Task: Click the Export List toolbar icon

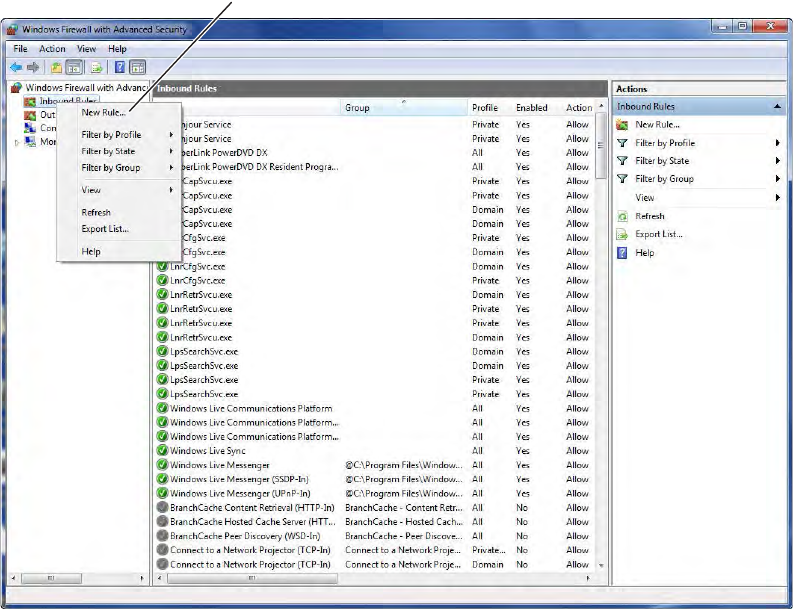Action: (x=97, y=67)
